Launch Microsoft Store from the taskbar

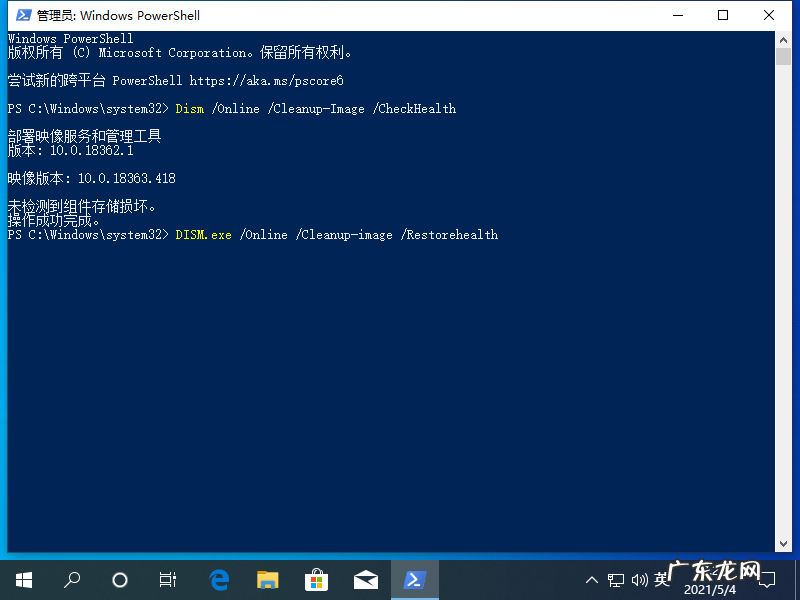click(x=316, y=579)
